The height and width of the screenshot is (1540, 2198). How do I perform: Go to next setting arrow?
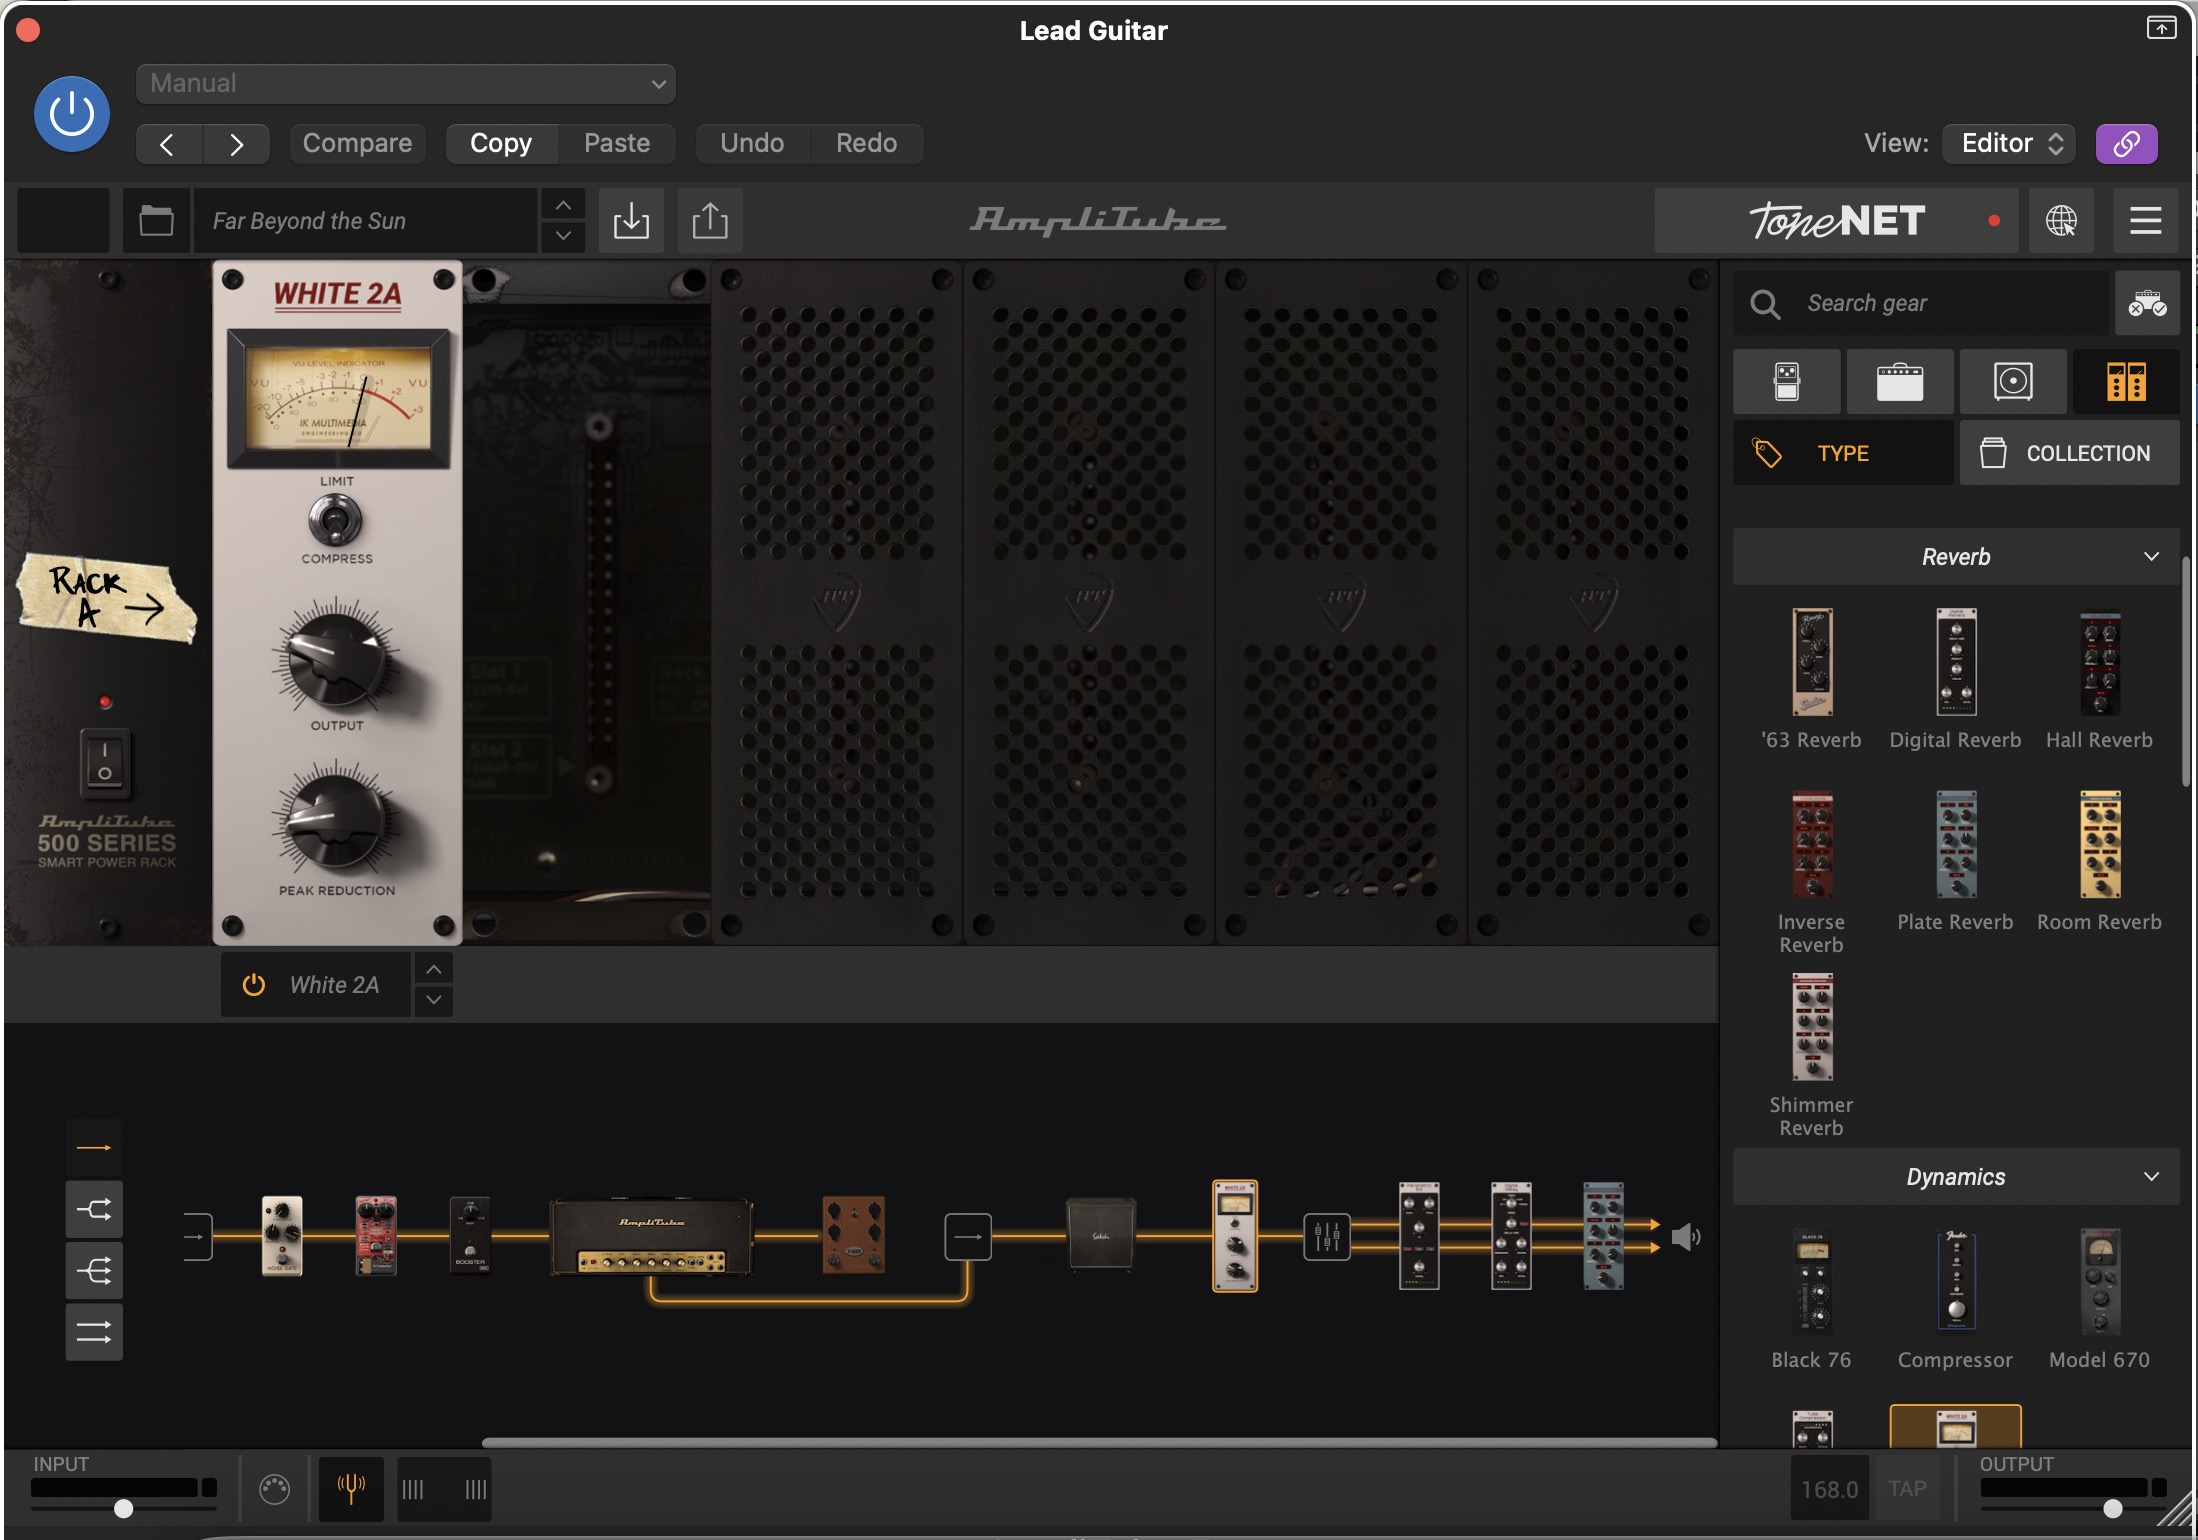click(236, 144)
